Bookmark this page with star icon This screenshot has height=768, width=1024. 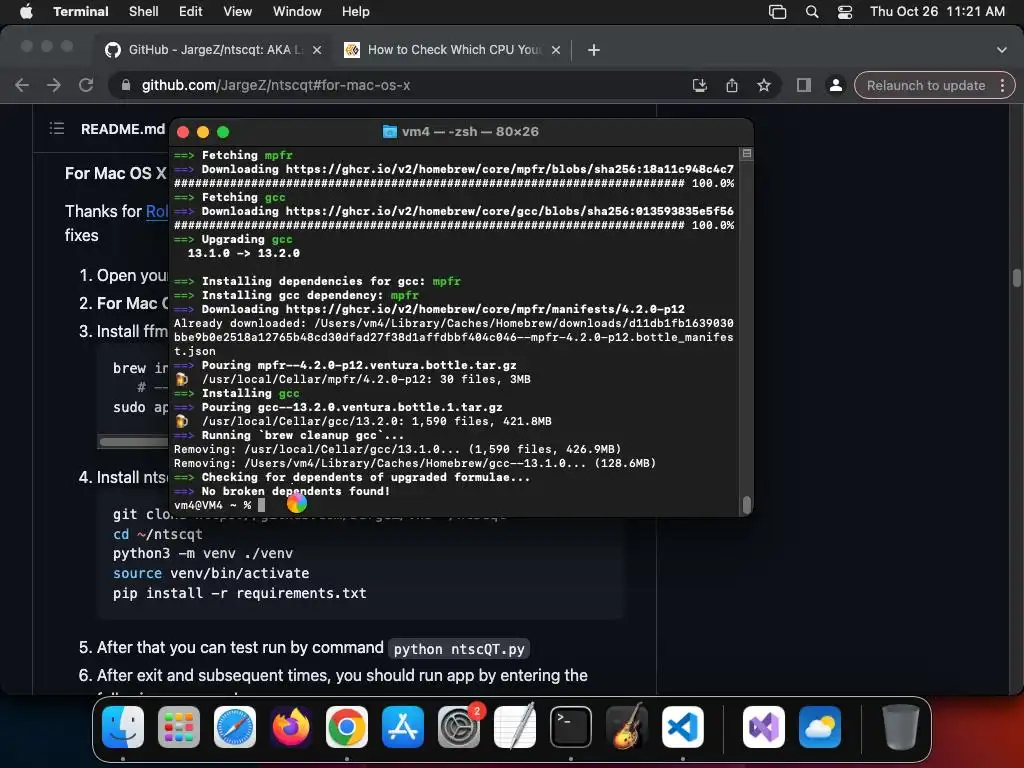(x=763, y=85)
